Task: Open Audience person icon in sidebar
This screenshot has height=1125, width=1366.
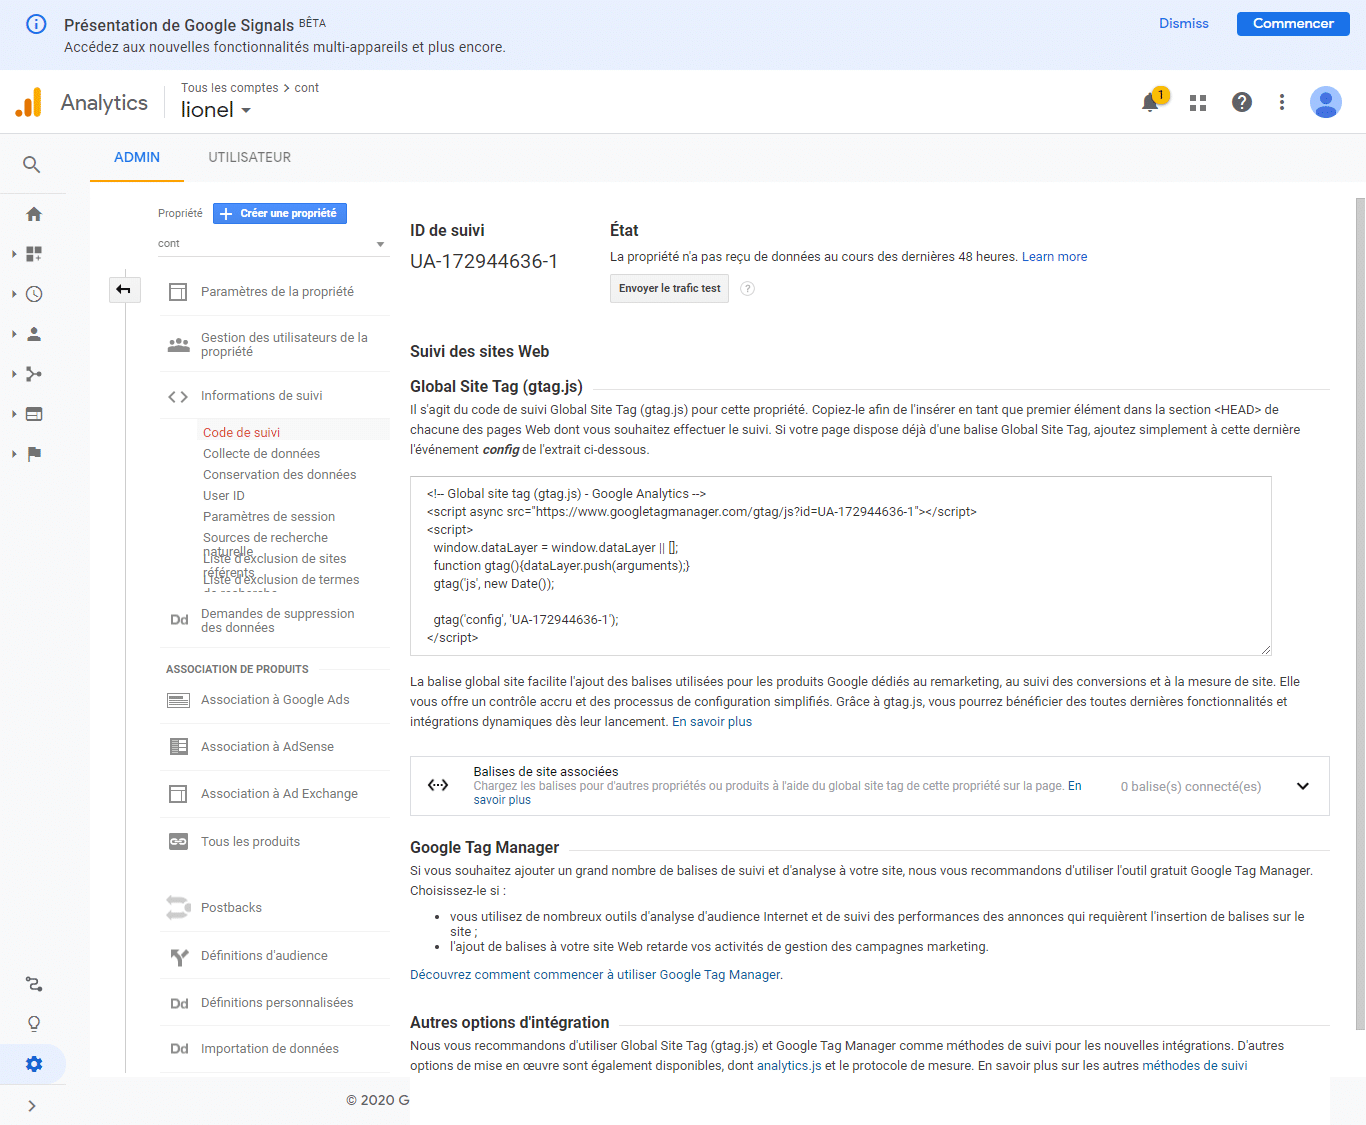Action: tap(34, 334)
